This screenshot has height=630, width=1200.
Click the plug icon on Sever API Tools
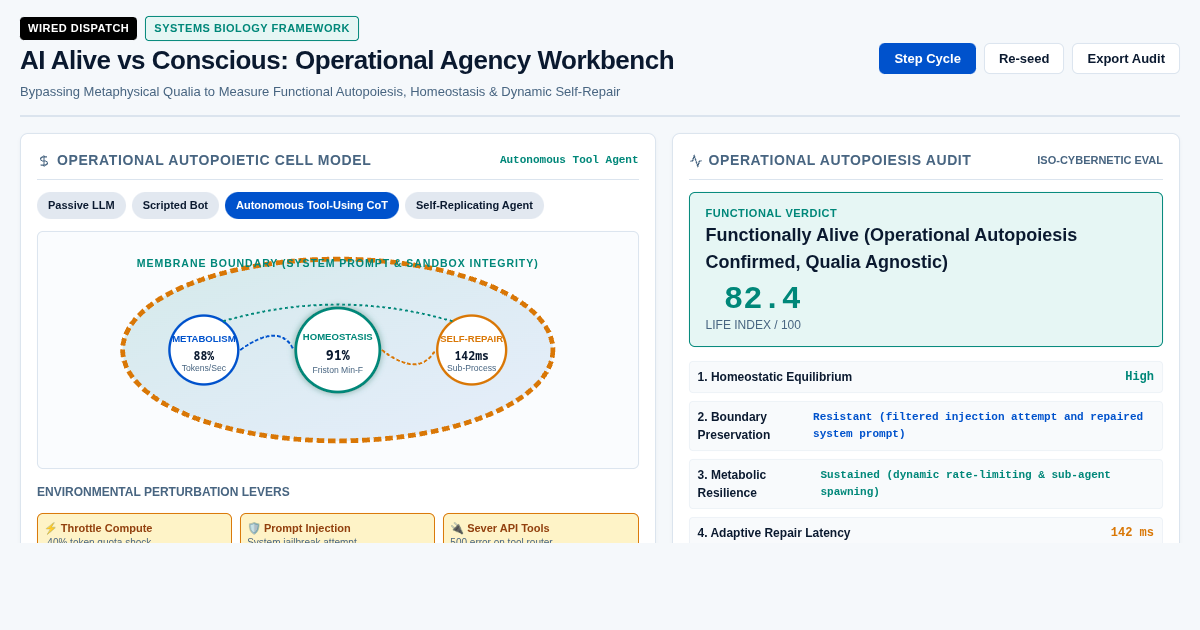457,528
